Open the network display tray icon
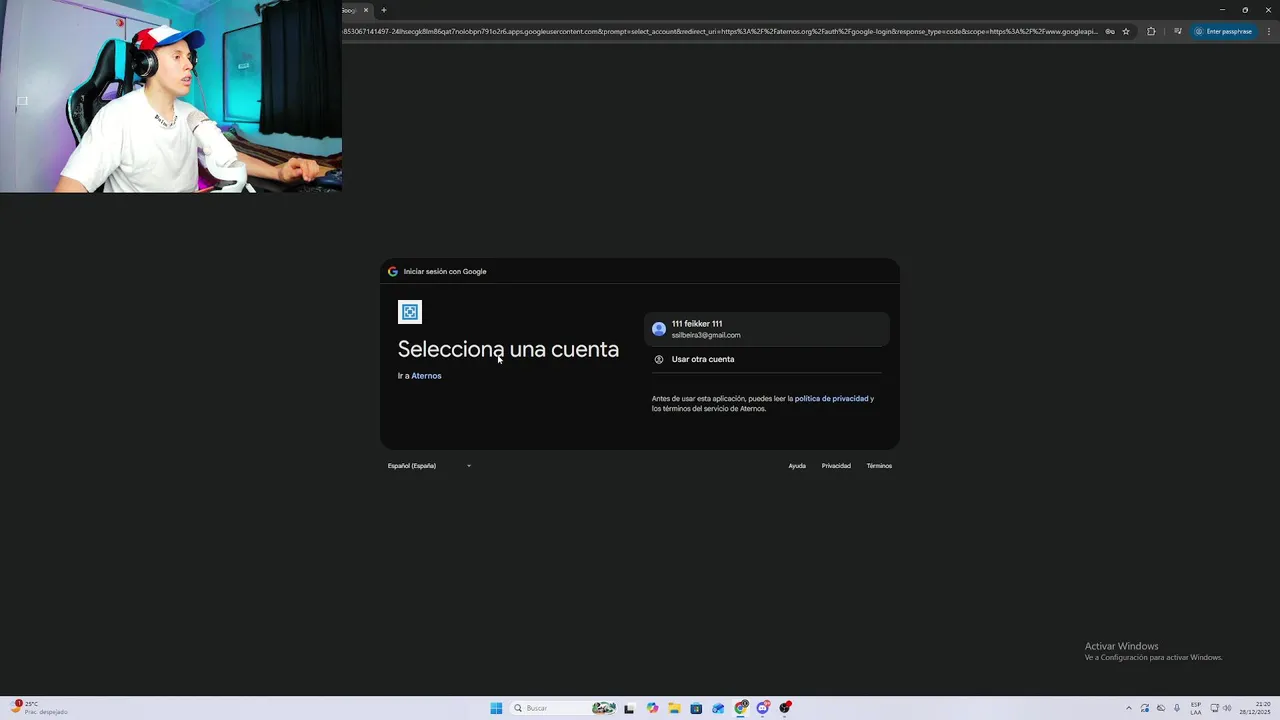Screen dimensions: 1280x720 pos(1215,708)
